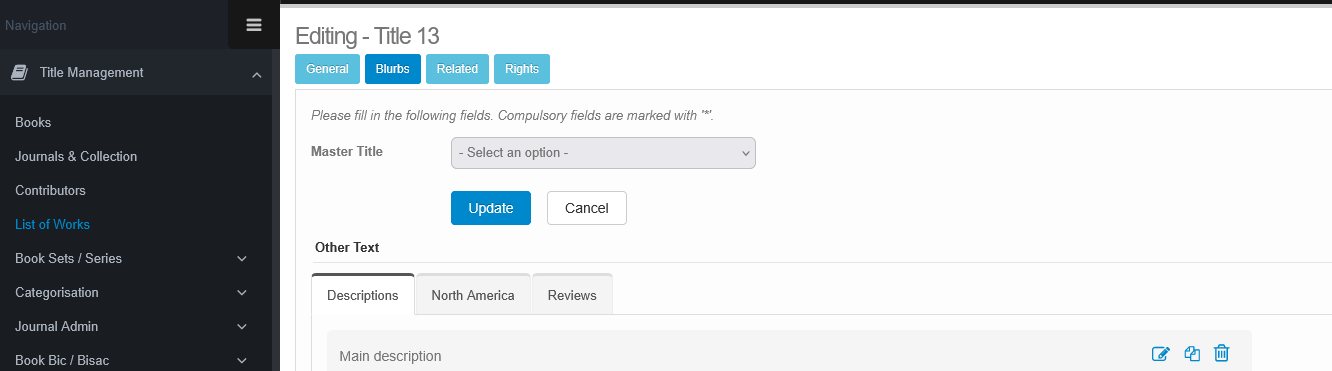This screenshot has height=371, width=1332.
Task: Click the Other Text heading
Action: coord(347,247)
